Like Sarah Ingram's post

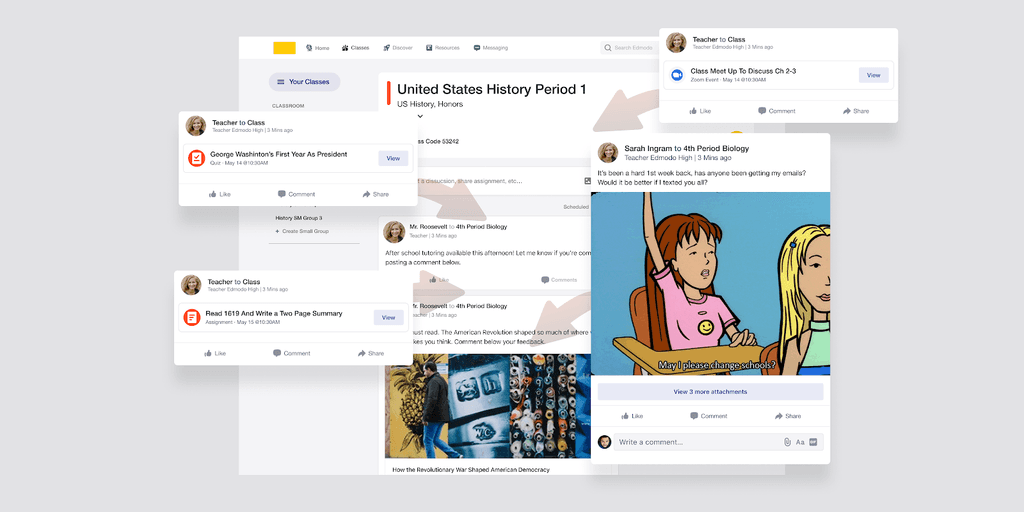tap(632, 416)
